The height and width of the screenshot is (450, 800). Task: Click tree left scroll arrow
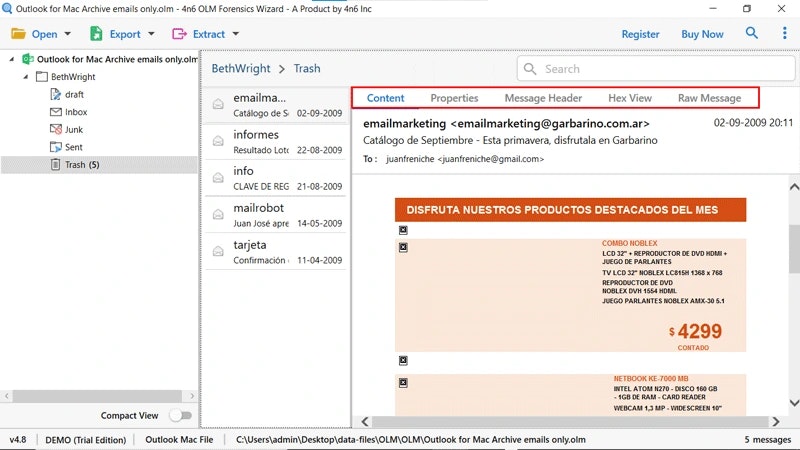point(7,396)
